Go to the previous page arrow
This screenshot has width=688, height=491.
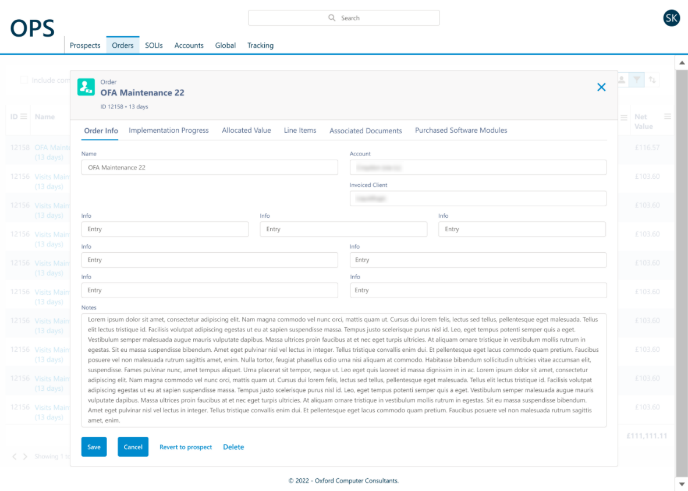click(x=14, y=456)
